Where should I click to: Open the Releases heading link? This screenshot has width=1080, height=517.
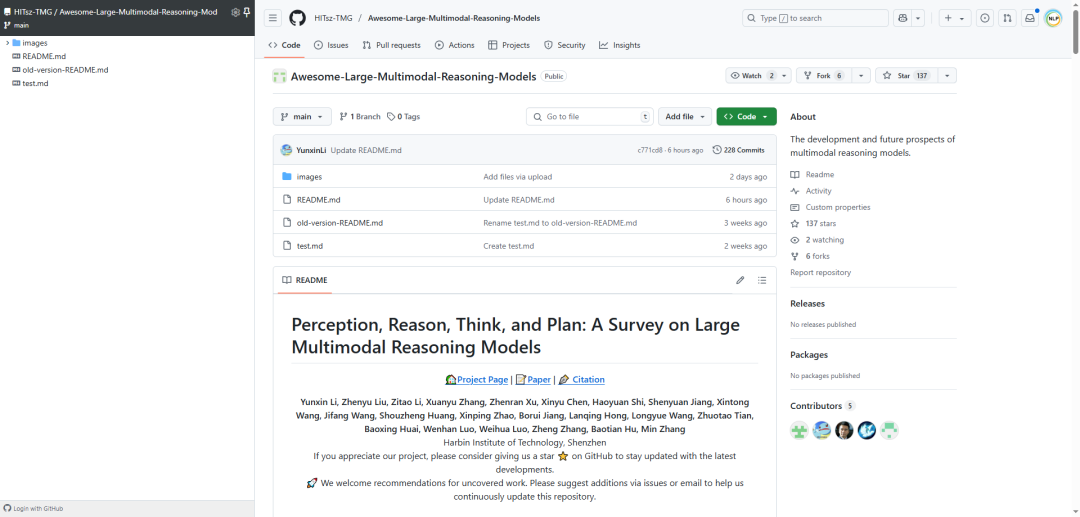(807, 304)
